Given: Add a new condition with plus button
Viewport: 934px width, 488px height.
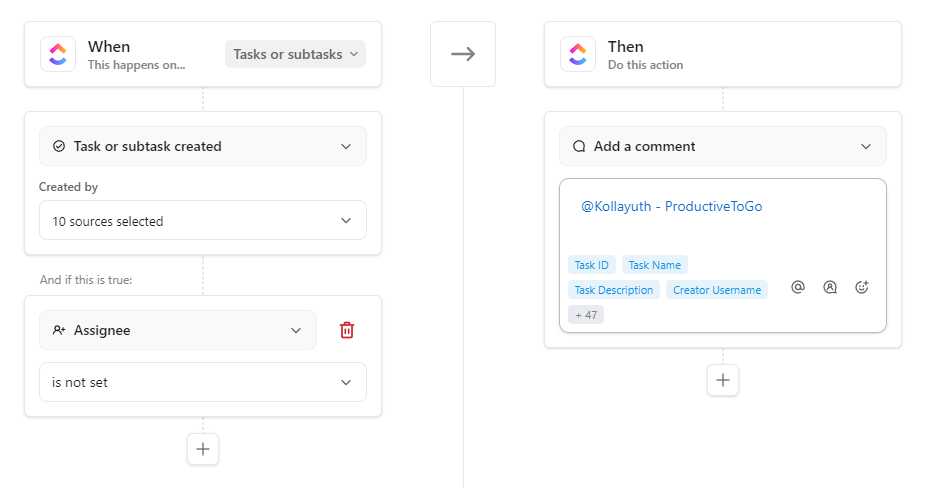Looking at the screenshot, I should click(203, 449).
